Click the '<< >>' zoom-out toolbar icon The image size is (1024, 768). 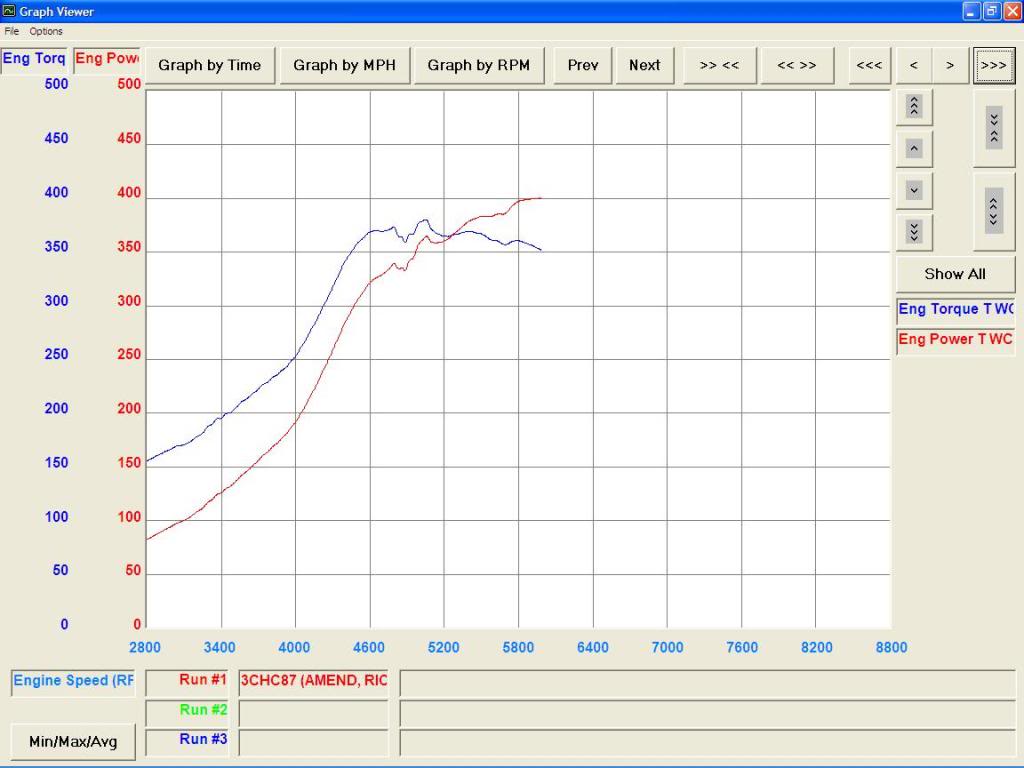click(796, 64)
